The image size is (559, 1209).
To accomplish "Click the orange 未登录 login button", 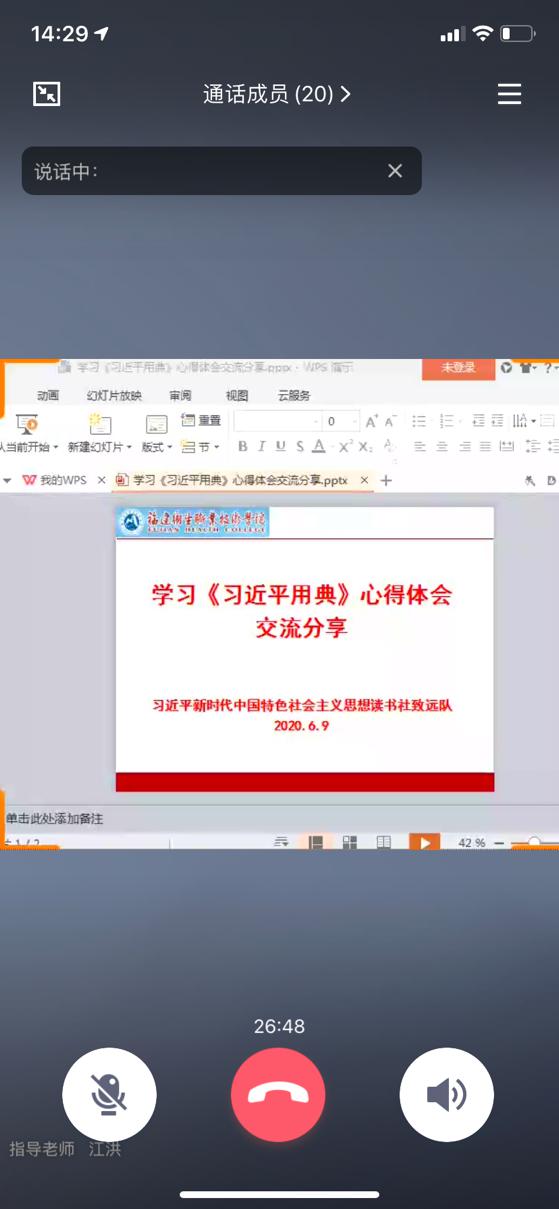I will coord(458,368).
